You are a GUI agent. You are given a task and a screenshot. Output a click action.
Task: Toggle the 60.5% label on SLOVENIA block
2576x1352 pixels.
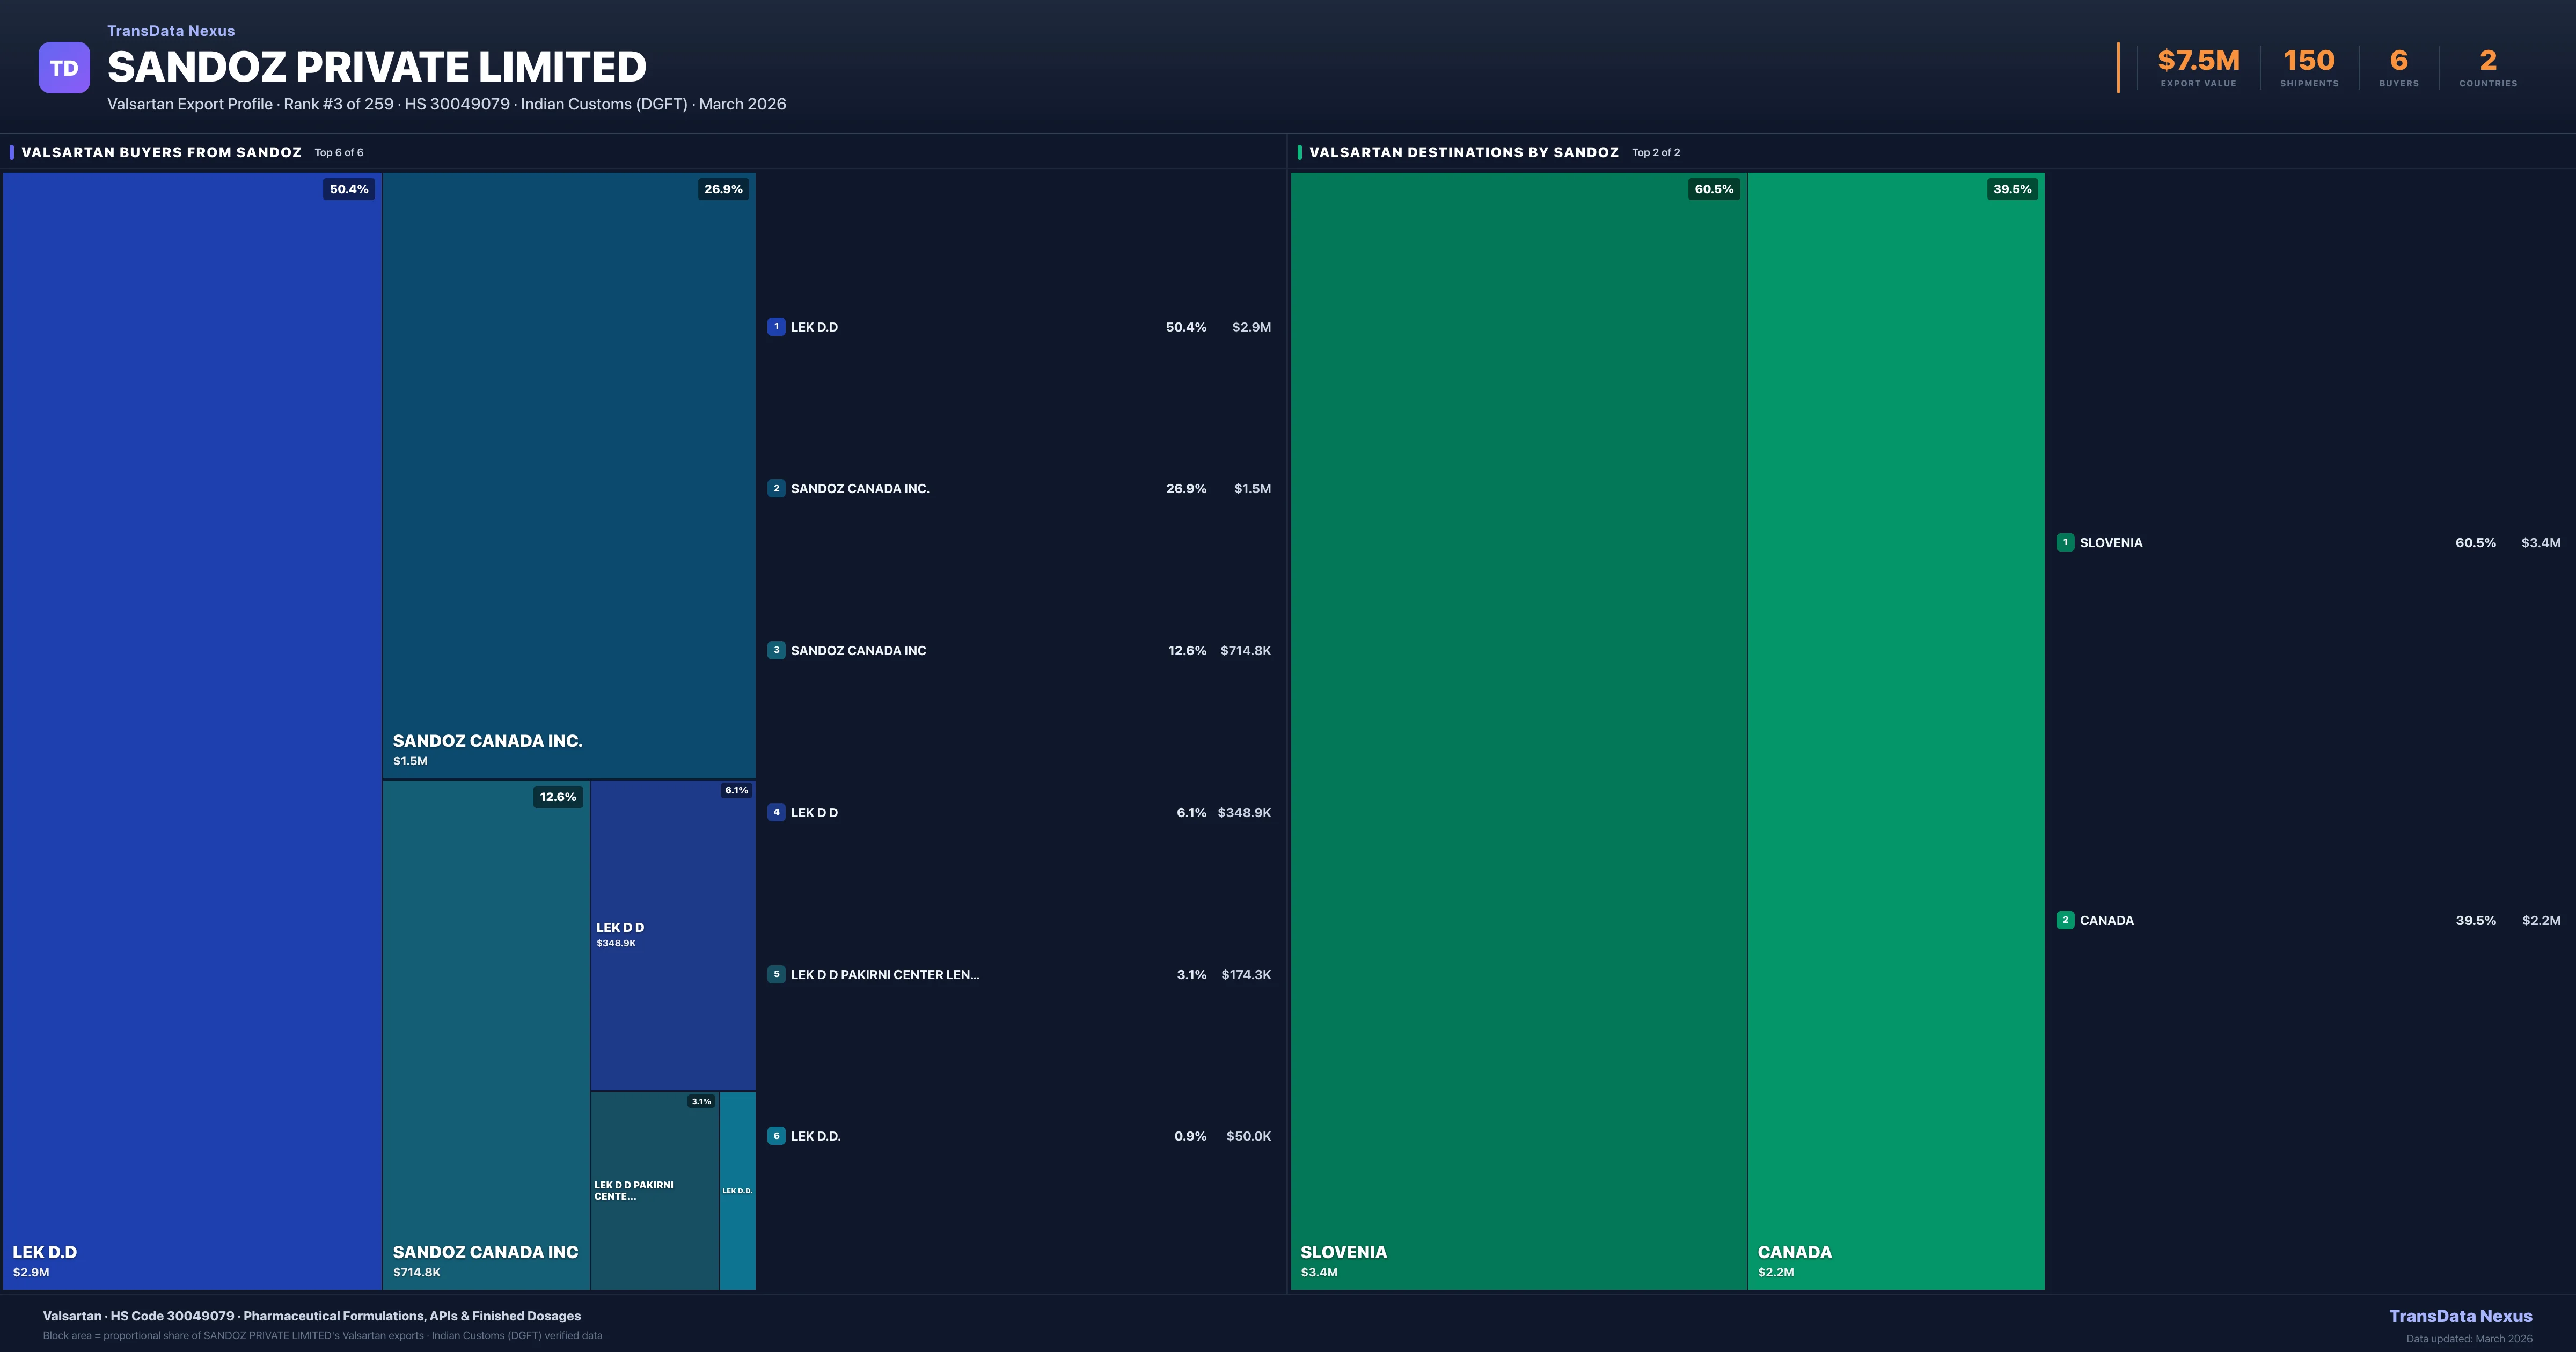click(x=1716, y=188)
